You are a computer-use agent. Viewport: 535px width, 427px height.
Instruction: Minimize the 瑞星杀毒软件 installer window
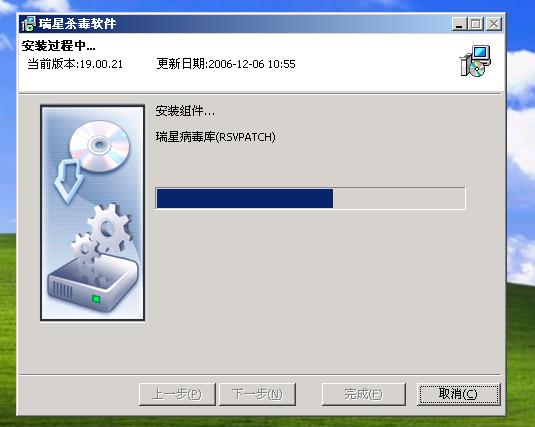pyautogui.click(x=459, y=24)
